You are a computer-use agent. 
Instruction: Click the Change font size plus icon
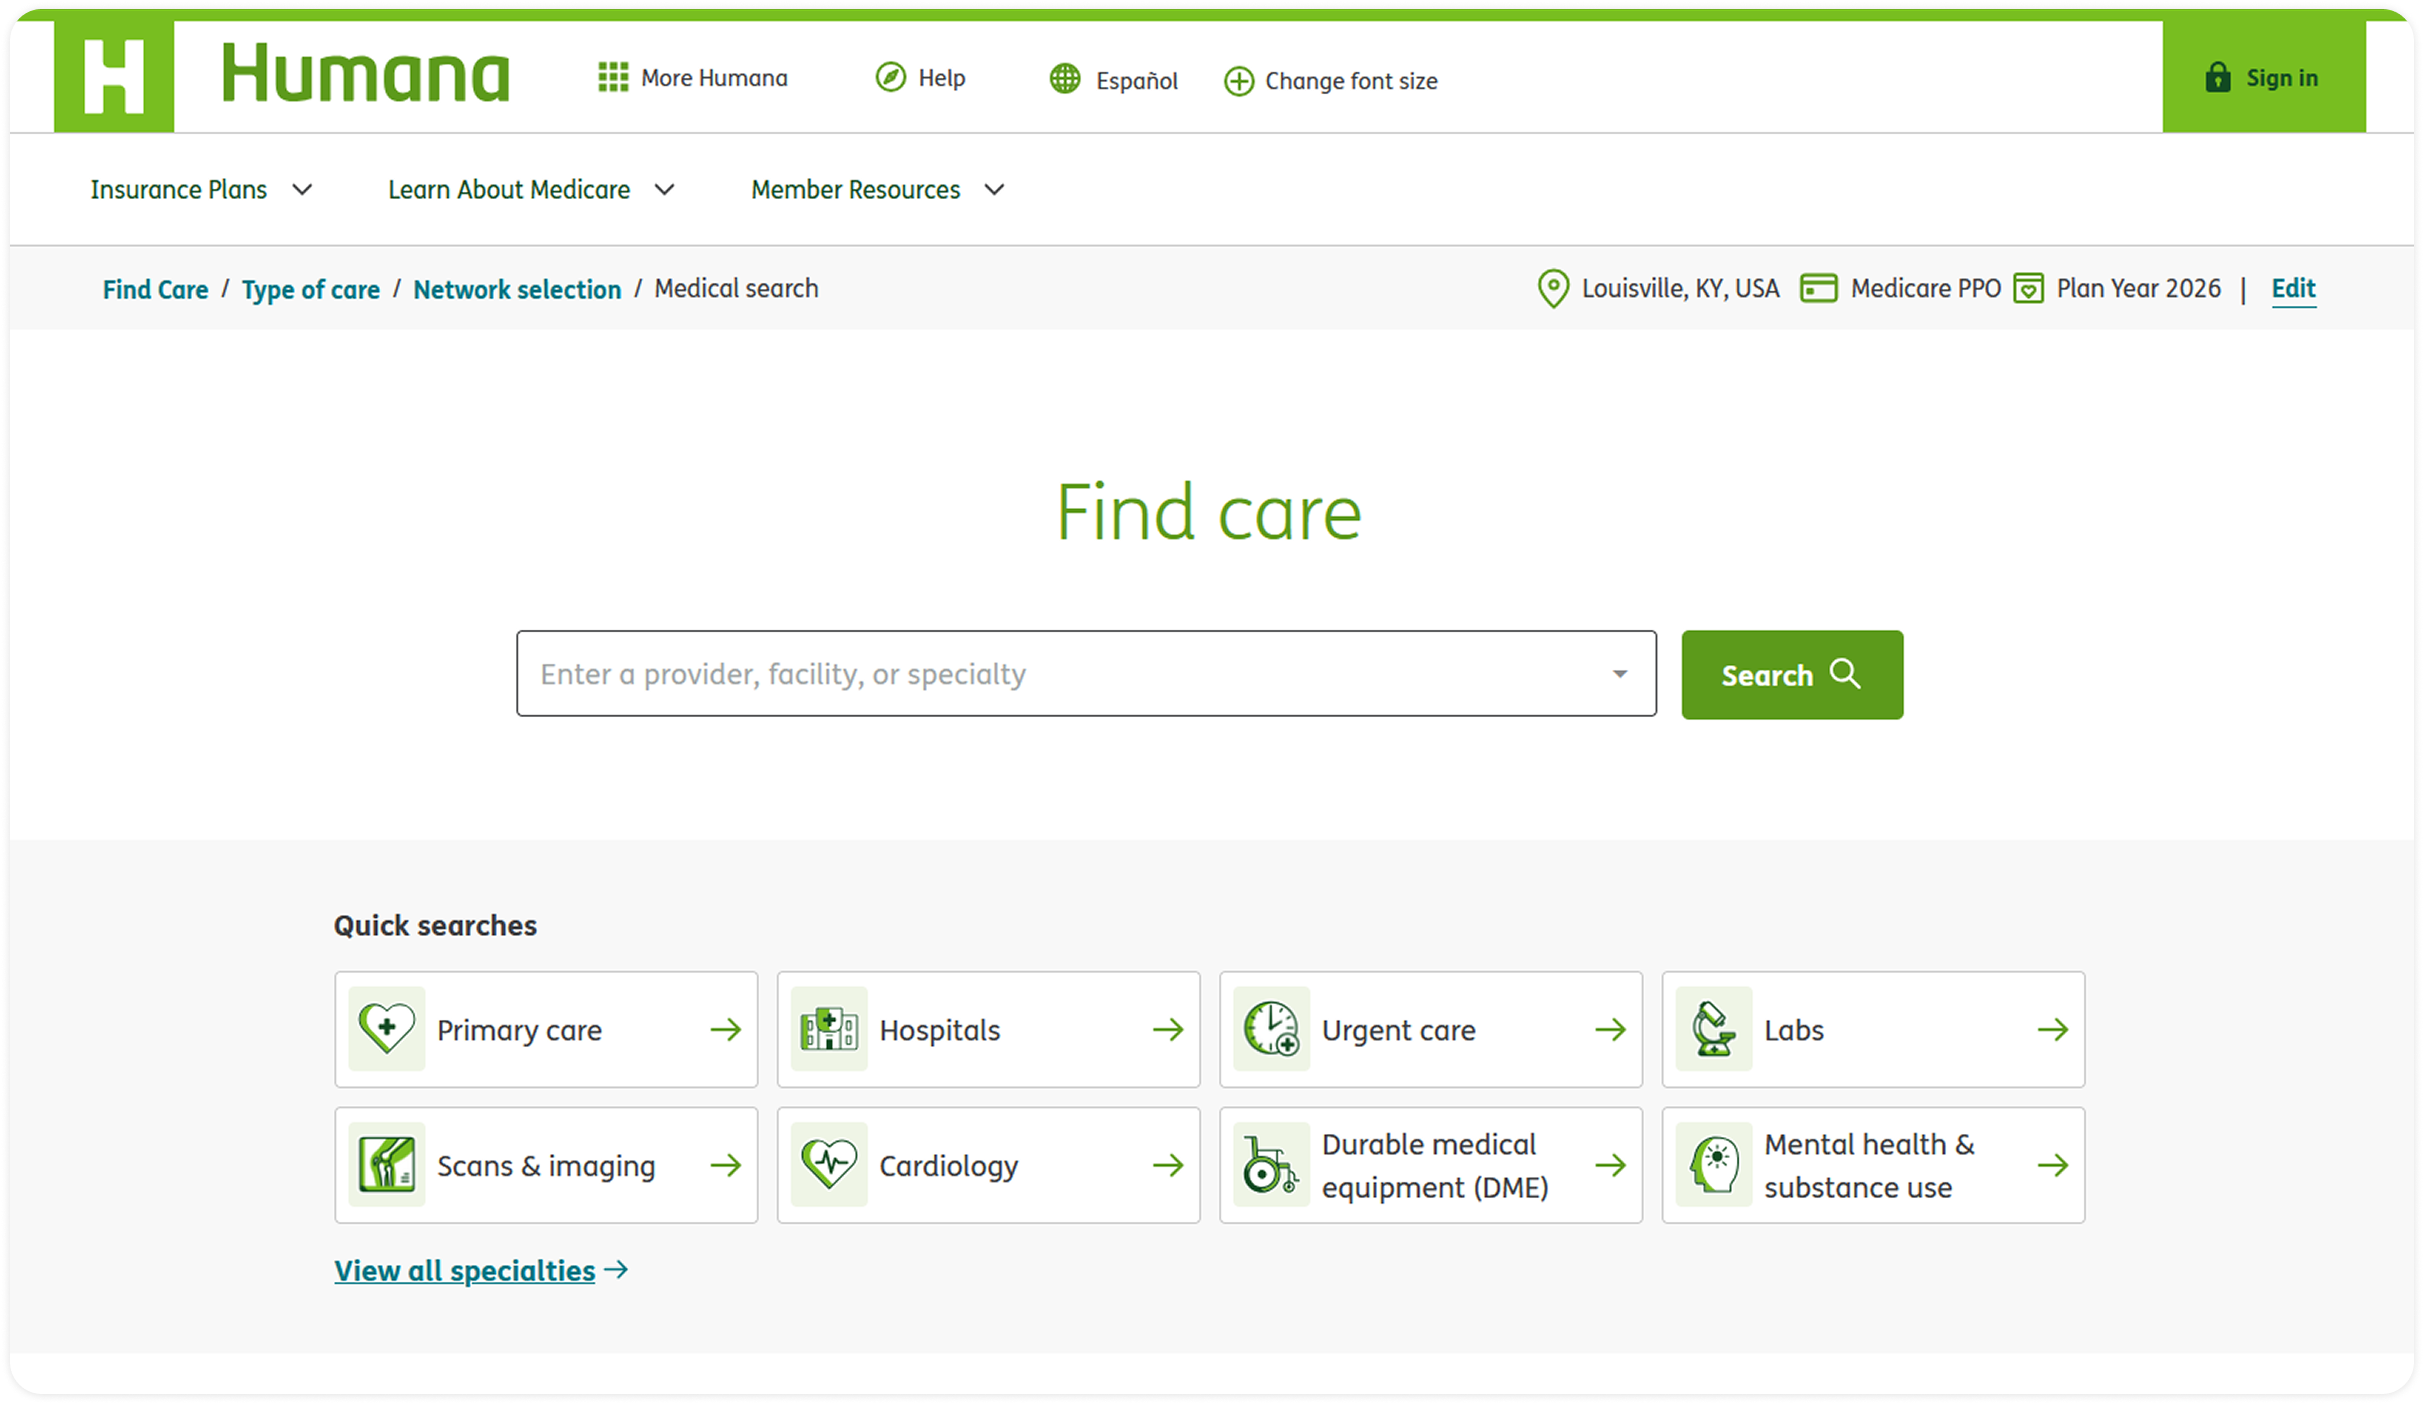click(x=1238, y=81)
